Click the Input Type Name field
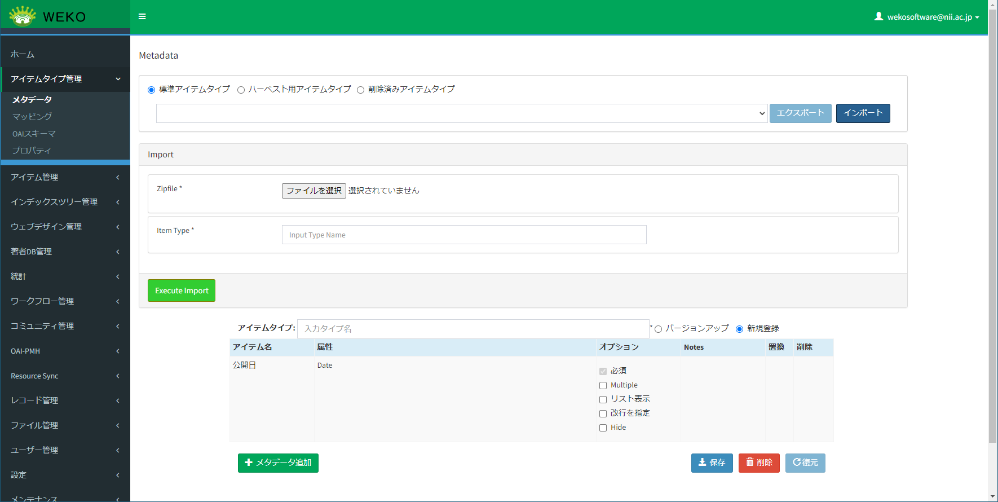Screen dimensions: 998x502 [x=464, y=235]
